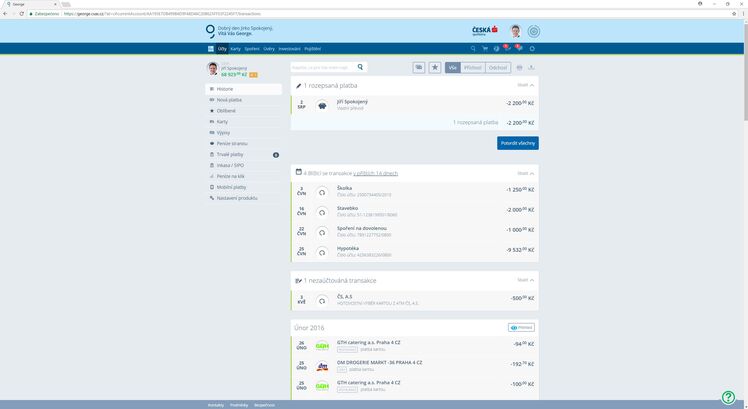The image size is (748, 409).
Task: Click the print icon above the transactions
Action: click(x=519, y=67)
